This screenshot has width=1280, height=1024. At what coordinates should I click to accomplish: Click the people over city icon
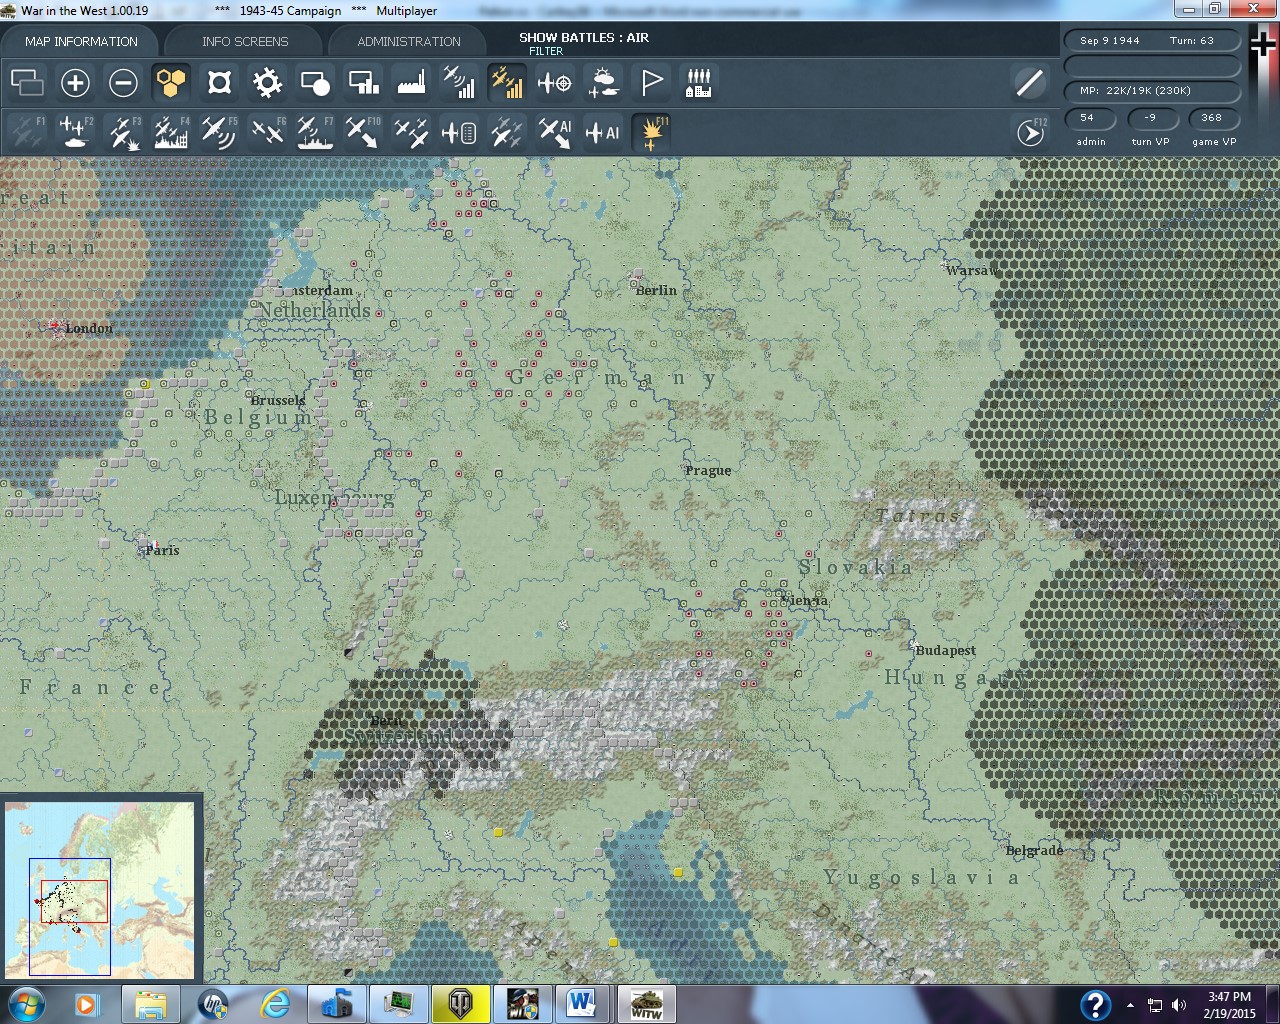699,82
